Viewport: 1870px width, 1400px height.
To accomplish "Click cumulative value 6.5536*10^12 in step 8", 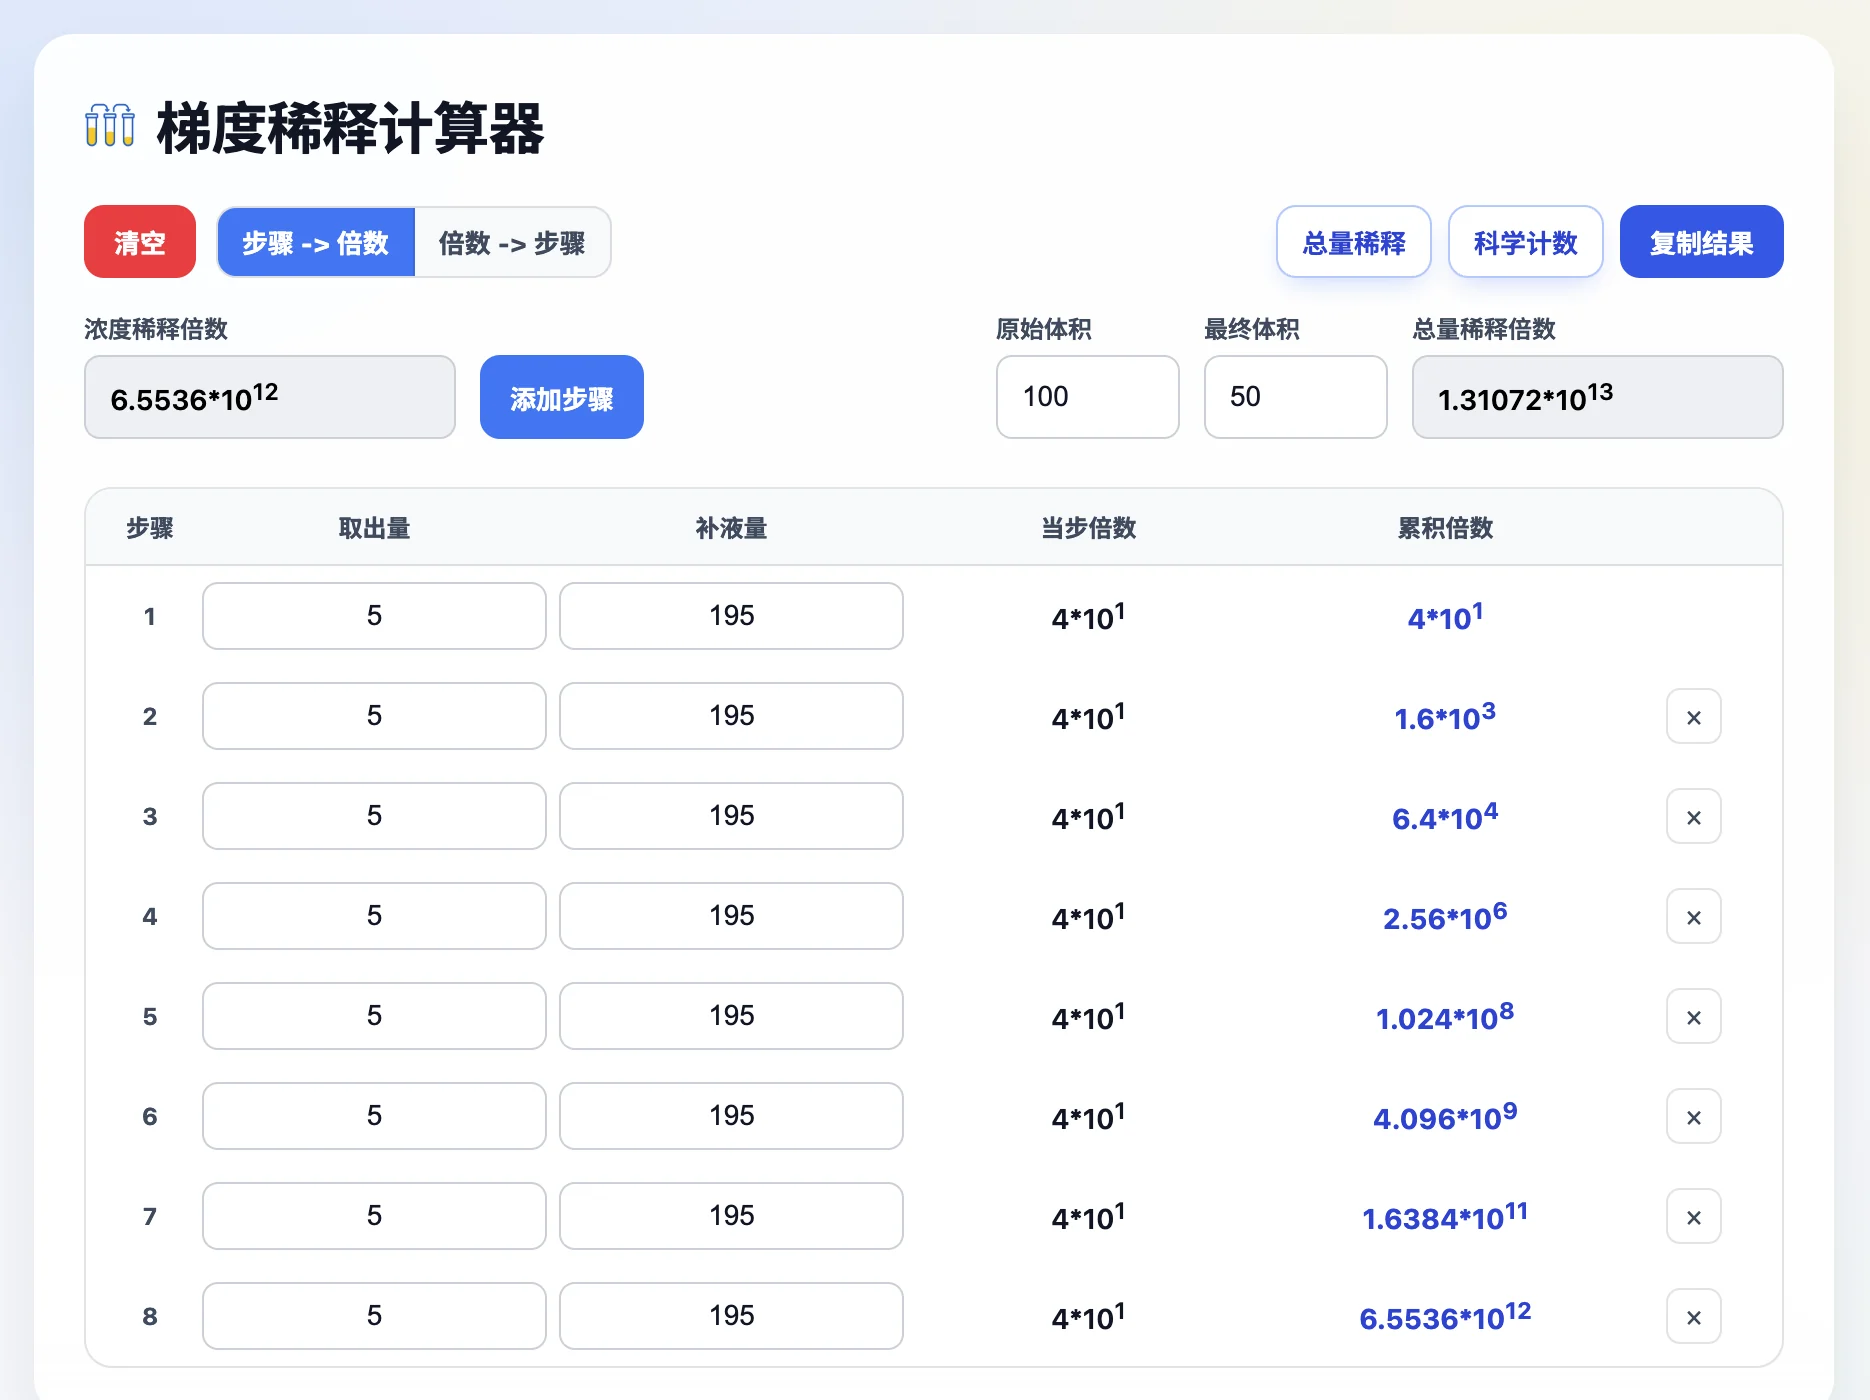I will click(x=1445, y=1316).
